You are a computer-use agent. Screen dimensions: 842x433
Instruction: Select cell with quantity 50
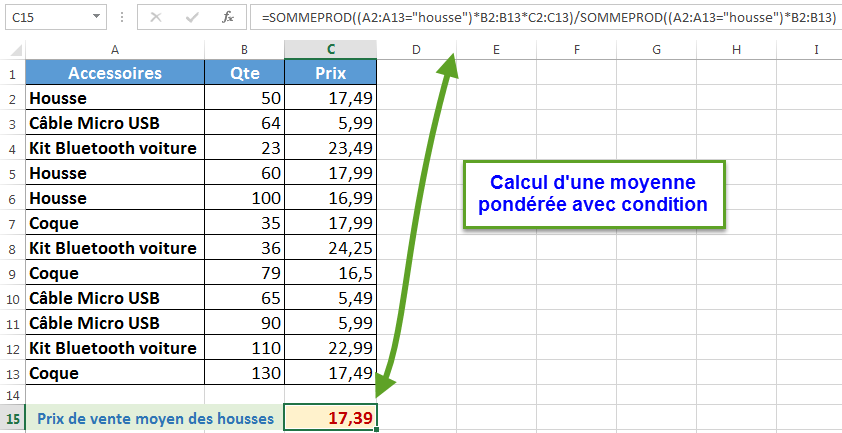click(x=244, y=98)
